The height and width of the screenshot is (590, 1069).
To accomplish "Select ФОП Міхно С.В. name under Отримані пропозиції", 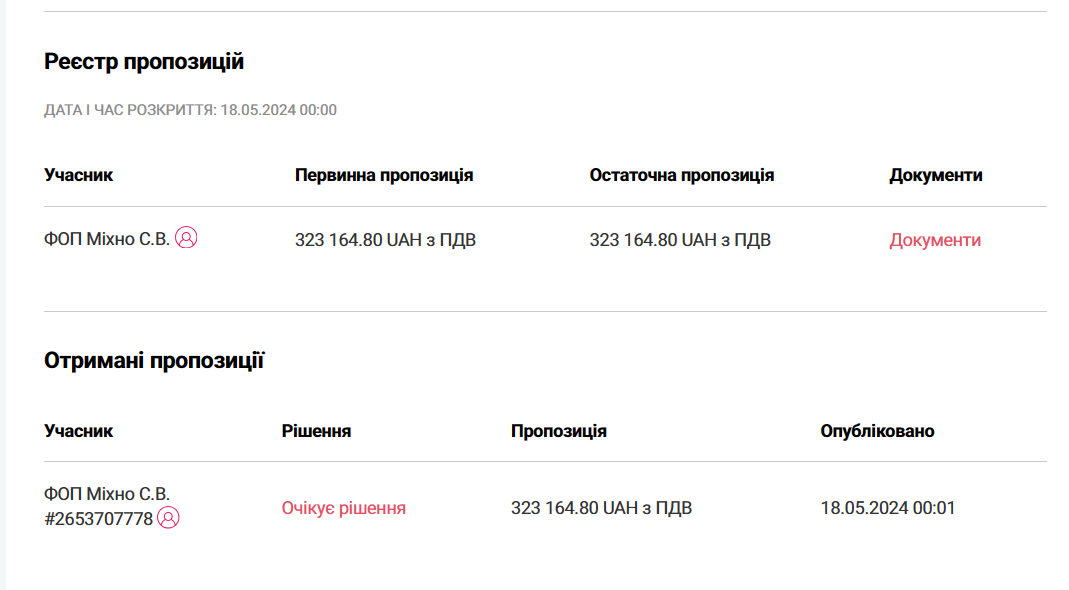I will [107, 494].
